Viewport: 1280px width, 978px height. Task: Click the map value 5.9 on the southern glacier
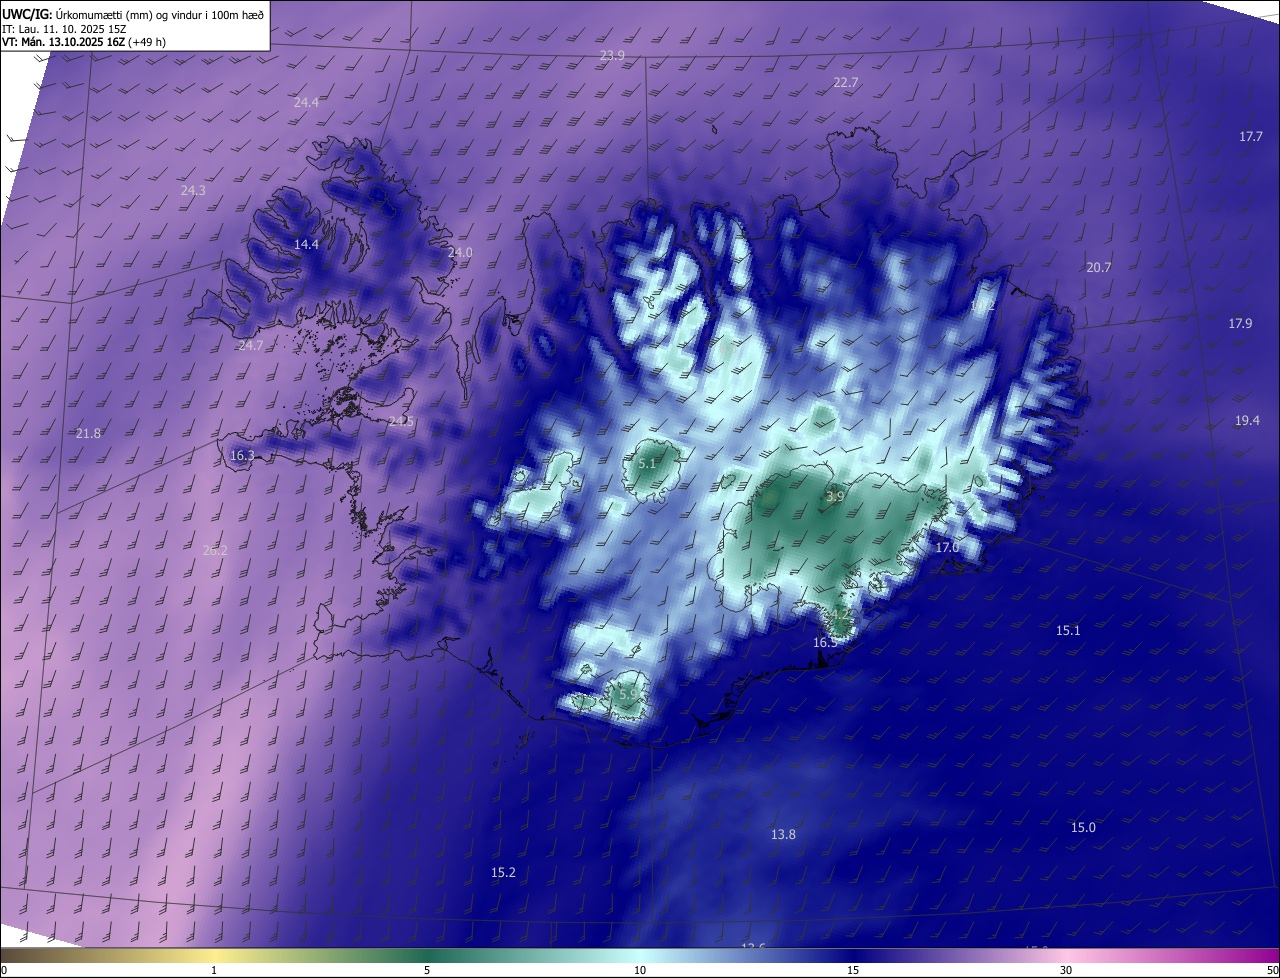click(x=628, y=694)
